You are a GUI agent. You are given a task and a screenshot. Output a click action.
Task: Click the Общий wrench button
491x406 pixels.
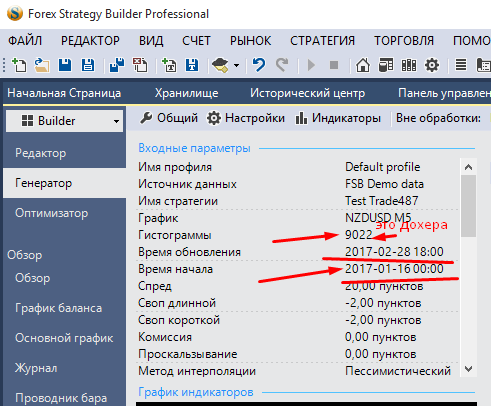click(x=169, y=118)
